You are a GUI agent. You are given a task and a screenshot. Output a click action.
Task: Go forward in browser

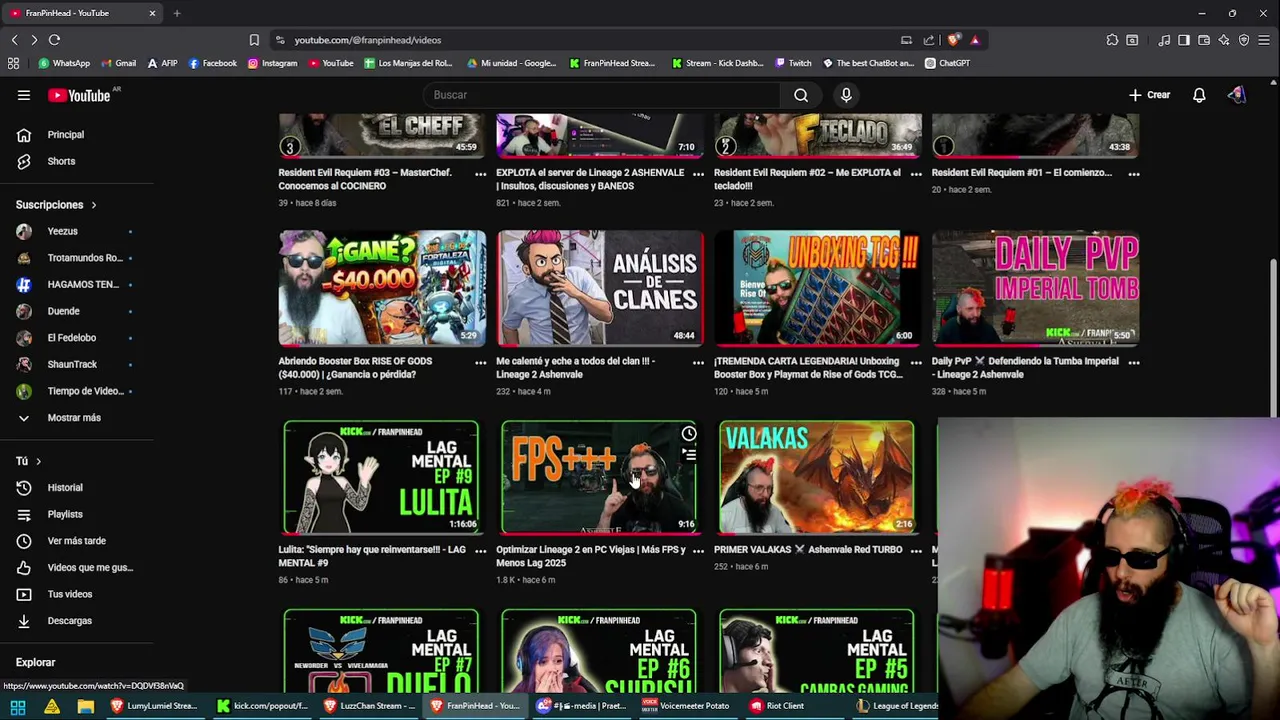click(x=34, y=40)
